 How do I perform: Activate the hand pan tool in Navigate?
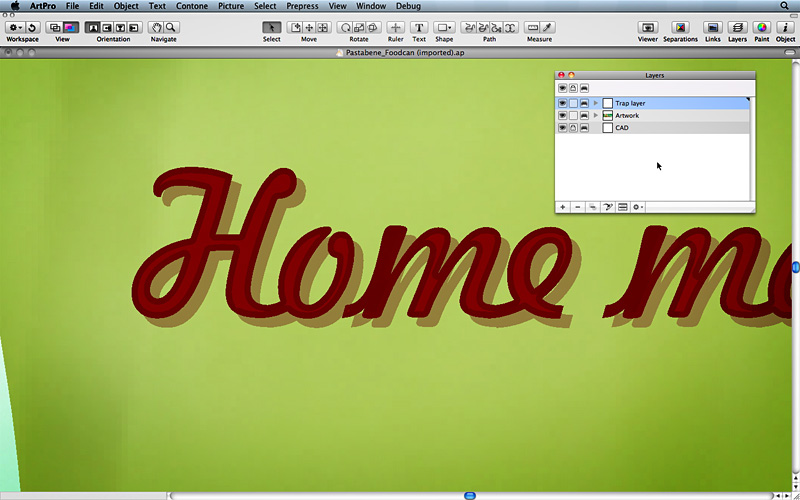[x=156, y=27]
